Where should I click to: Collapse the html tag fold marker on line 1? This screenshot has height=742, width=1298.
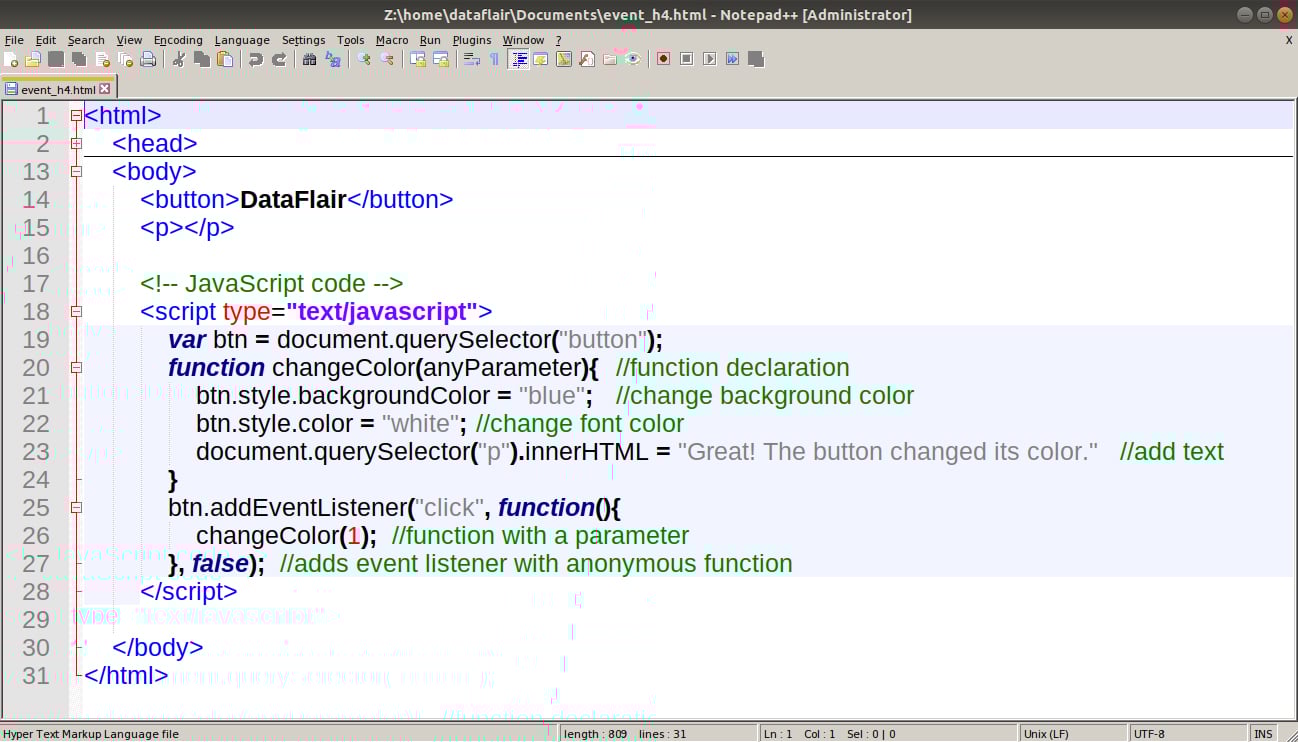coord(77,115)
